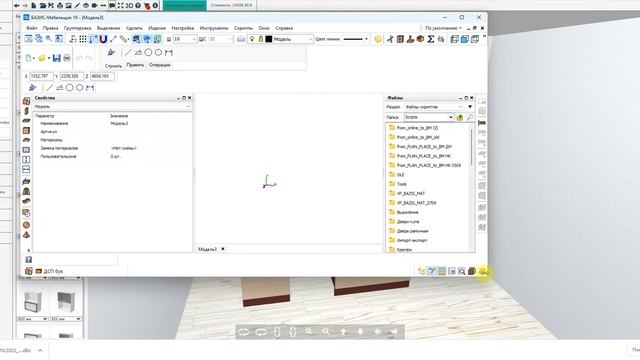Image resolution: width=640 pixels, height=360 pixels.
Task: Click the wireframe cube view icon
Action: point(455,39)
